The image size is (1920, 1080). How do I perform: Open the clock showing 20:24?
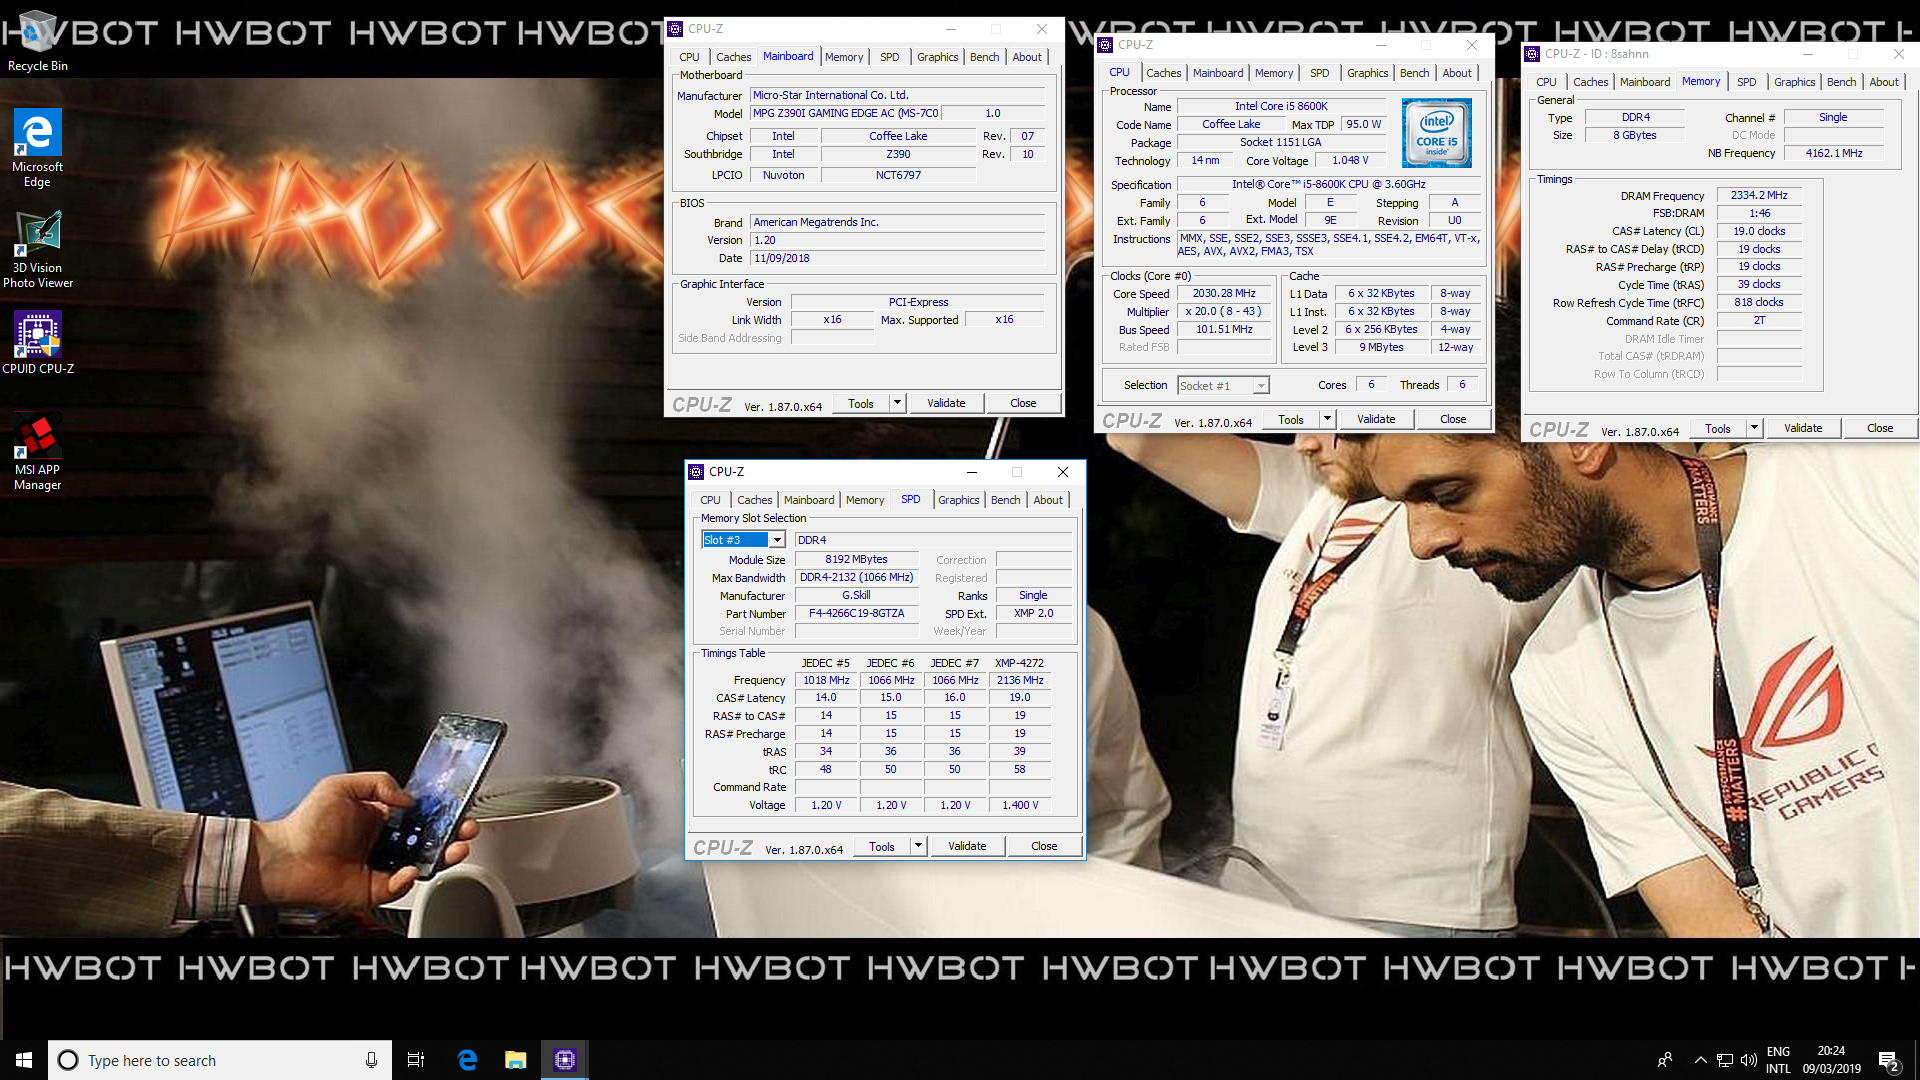click(x=1831, y=1060)
